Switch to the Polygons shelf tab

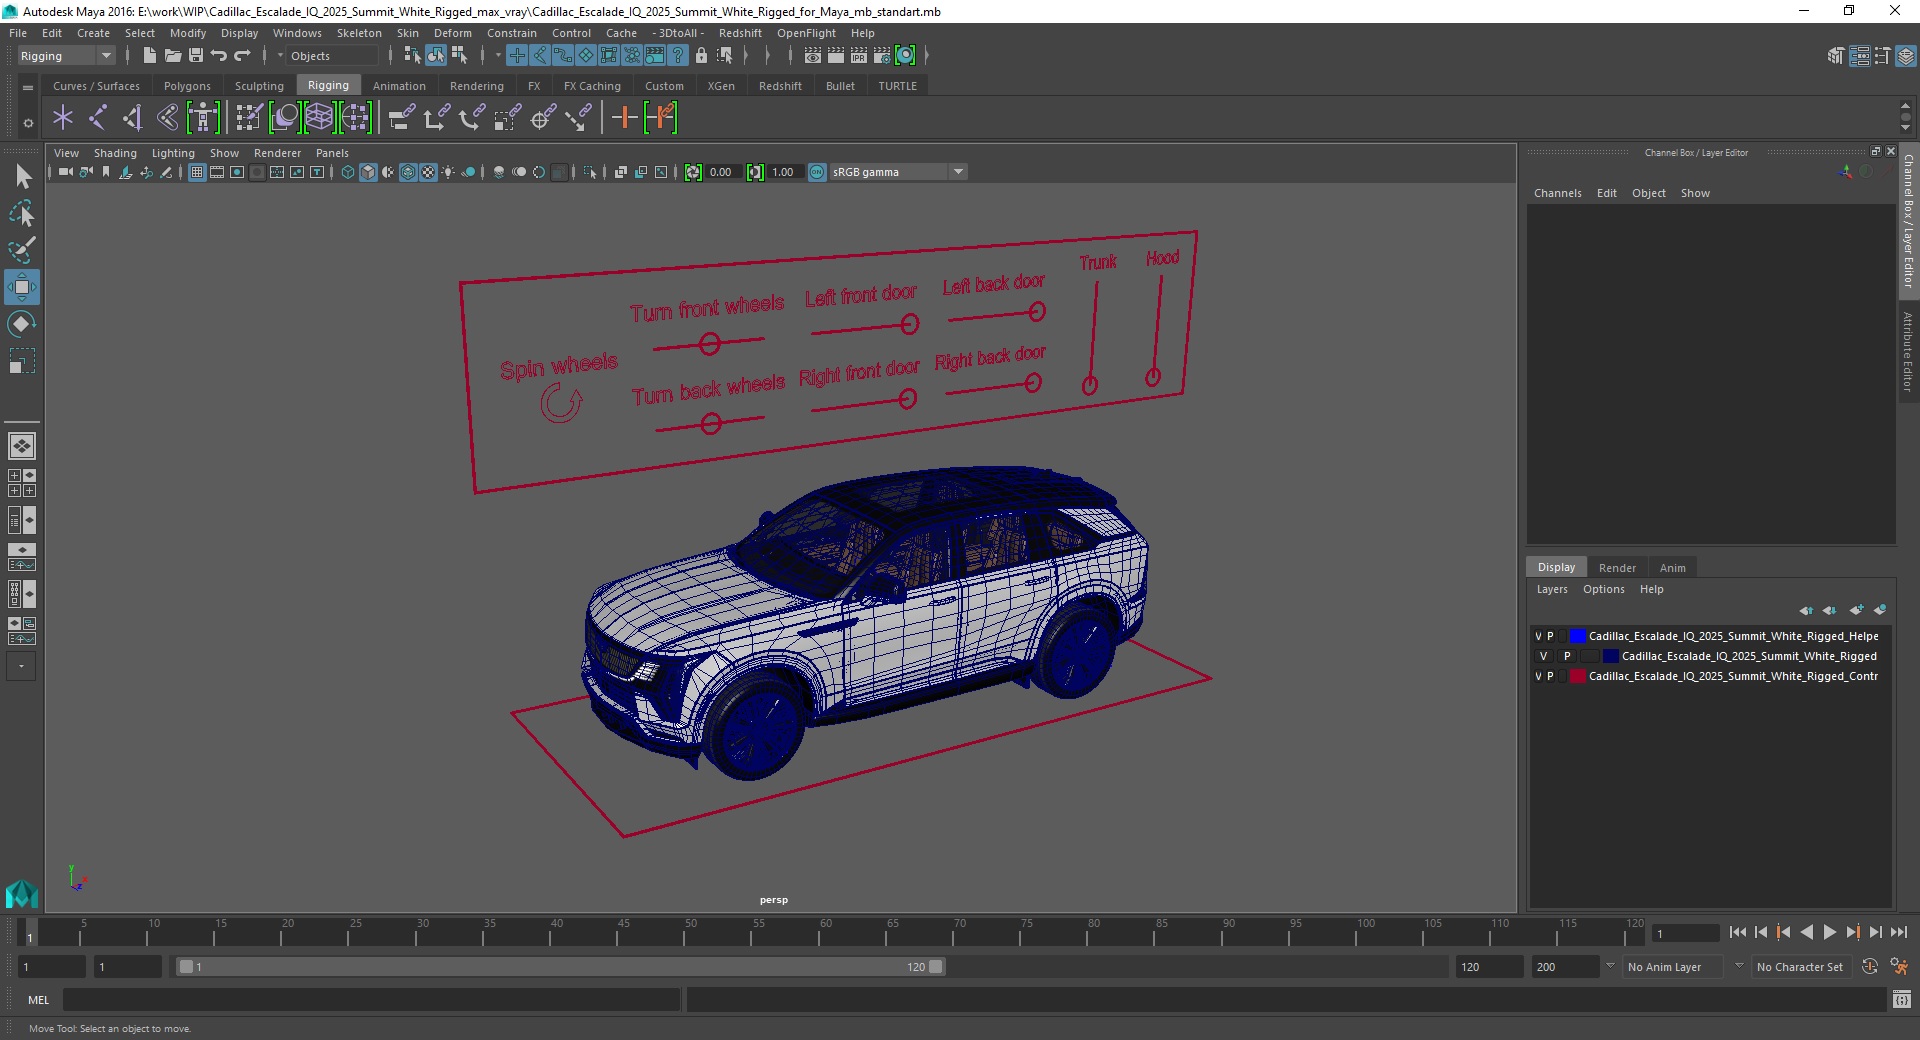[x=187, y=86]
